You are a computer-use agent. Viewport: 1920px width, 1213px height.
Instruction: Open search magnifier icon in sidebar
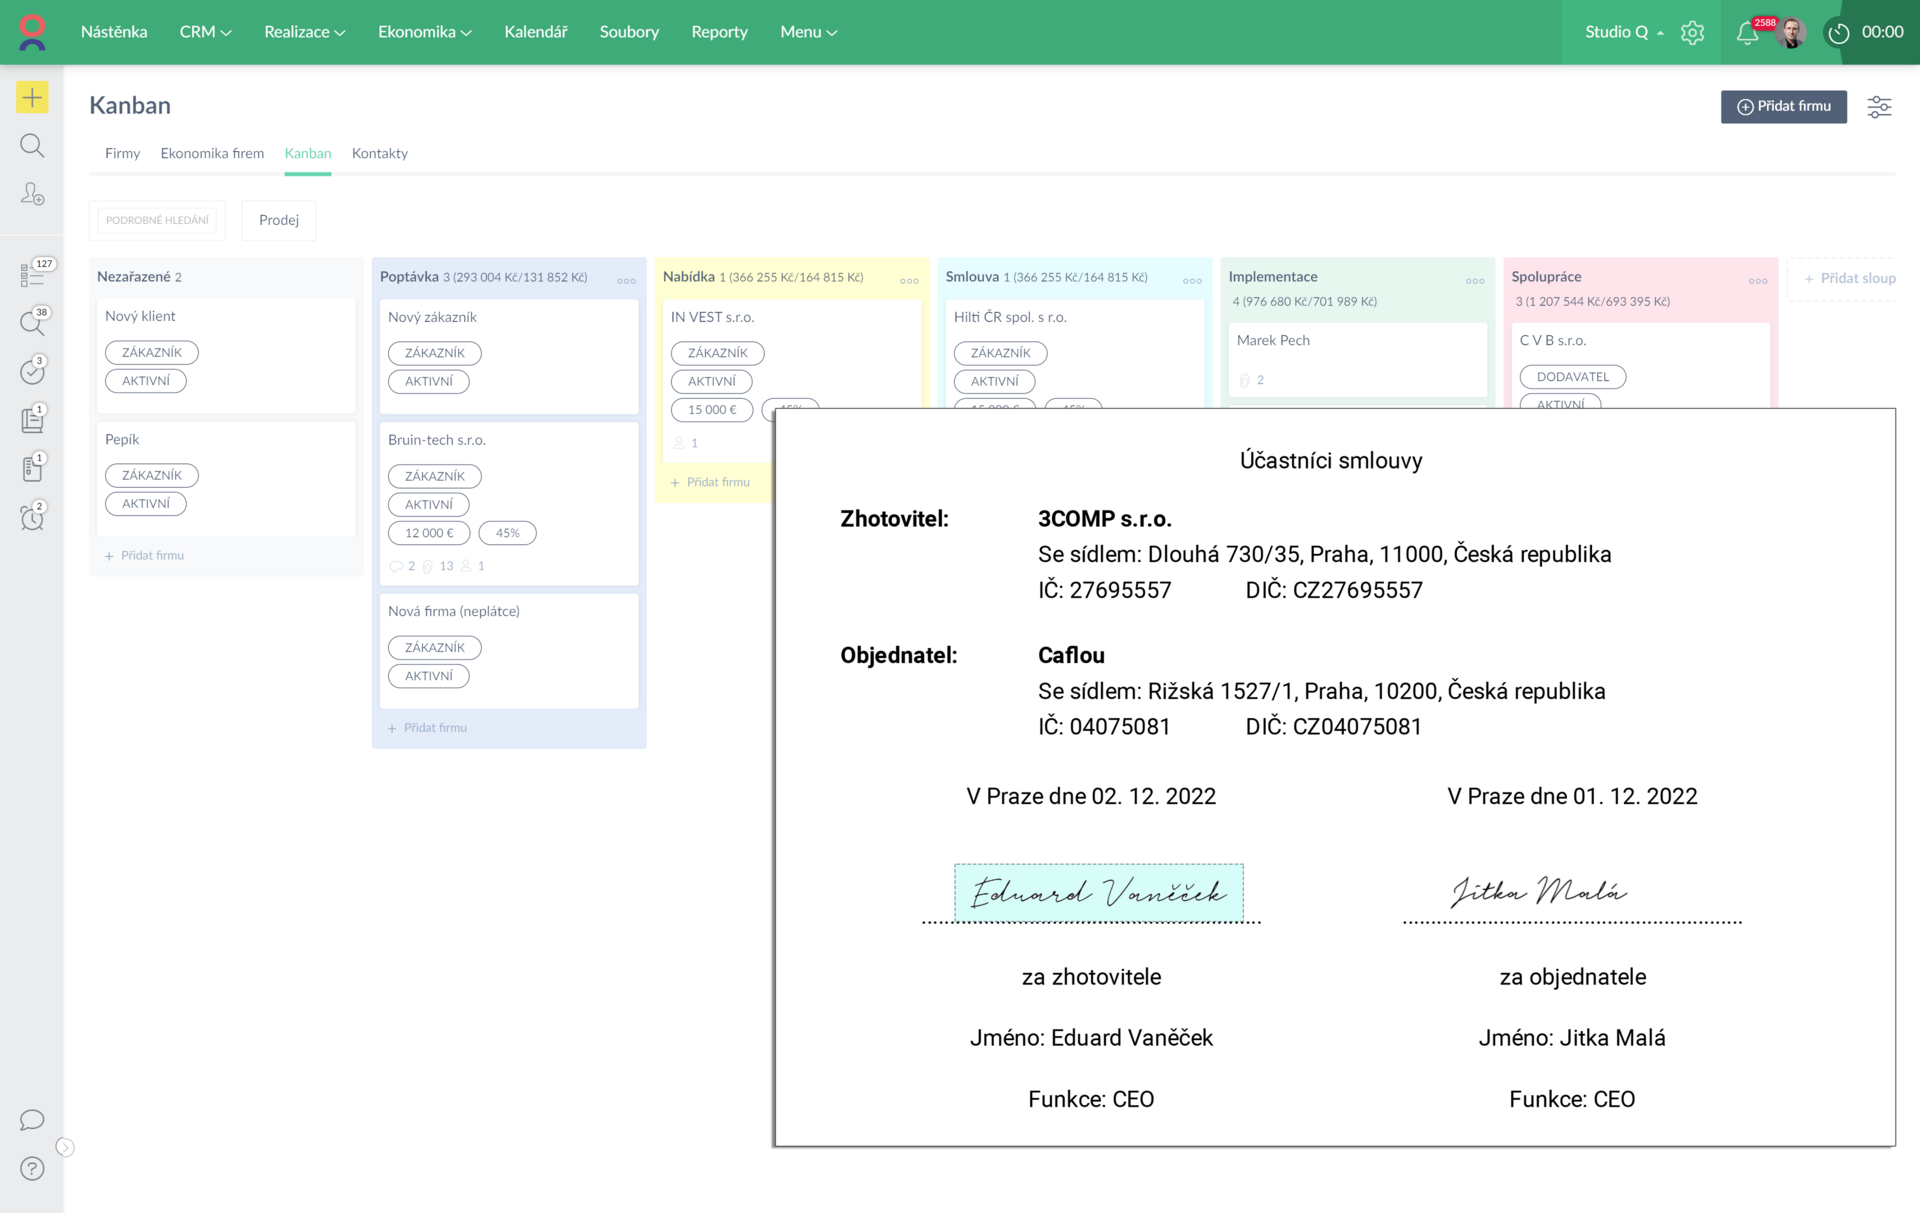(x=32, y=146)
